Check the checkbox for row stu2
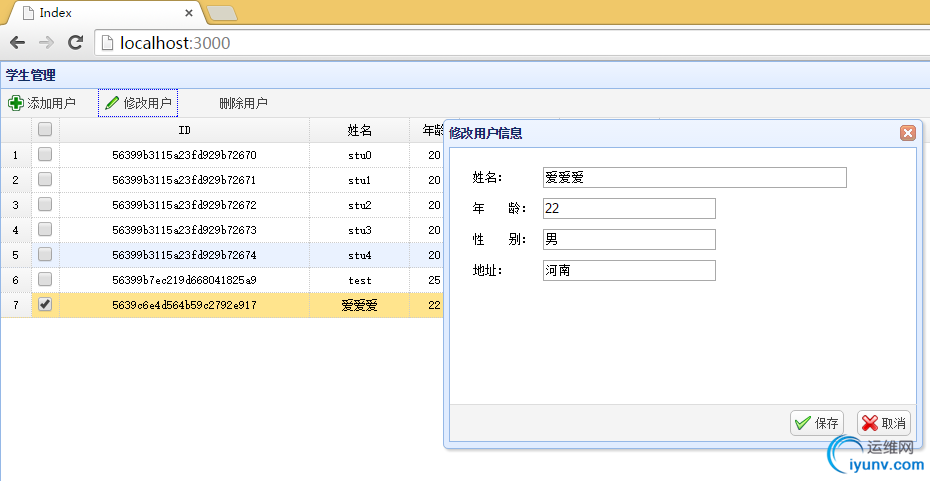Viewport: 930px width, 481px height. tap(45, 204)
